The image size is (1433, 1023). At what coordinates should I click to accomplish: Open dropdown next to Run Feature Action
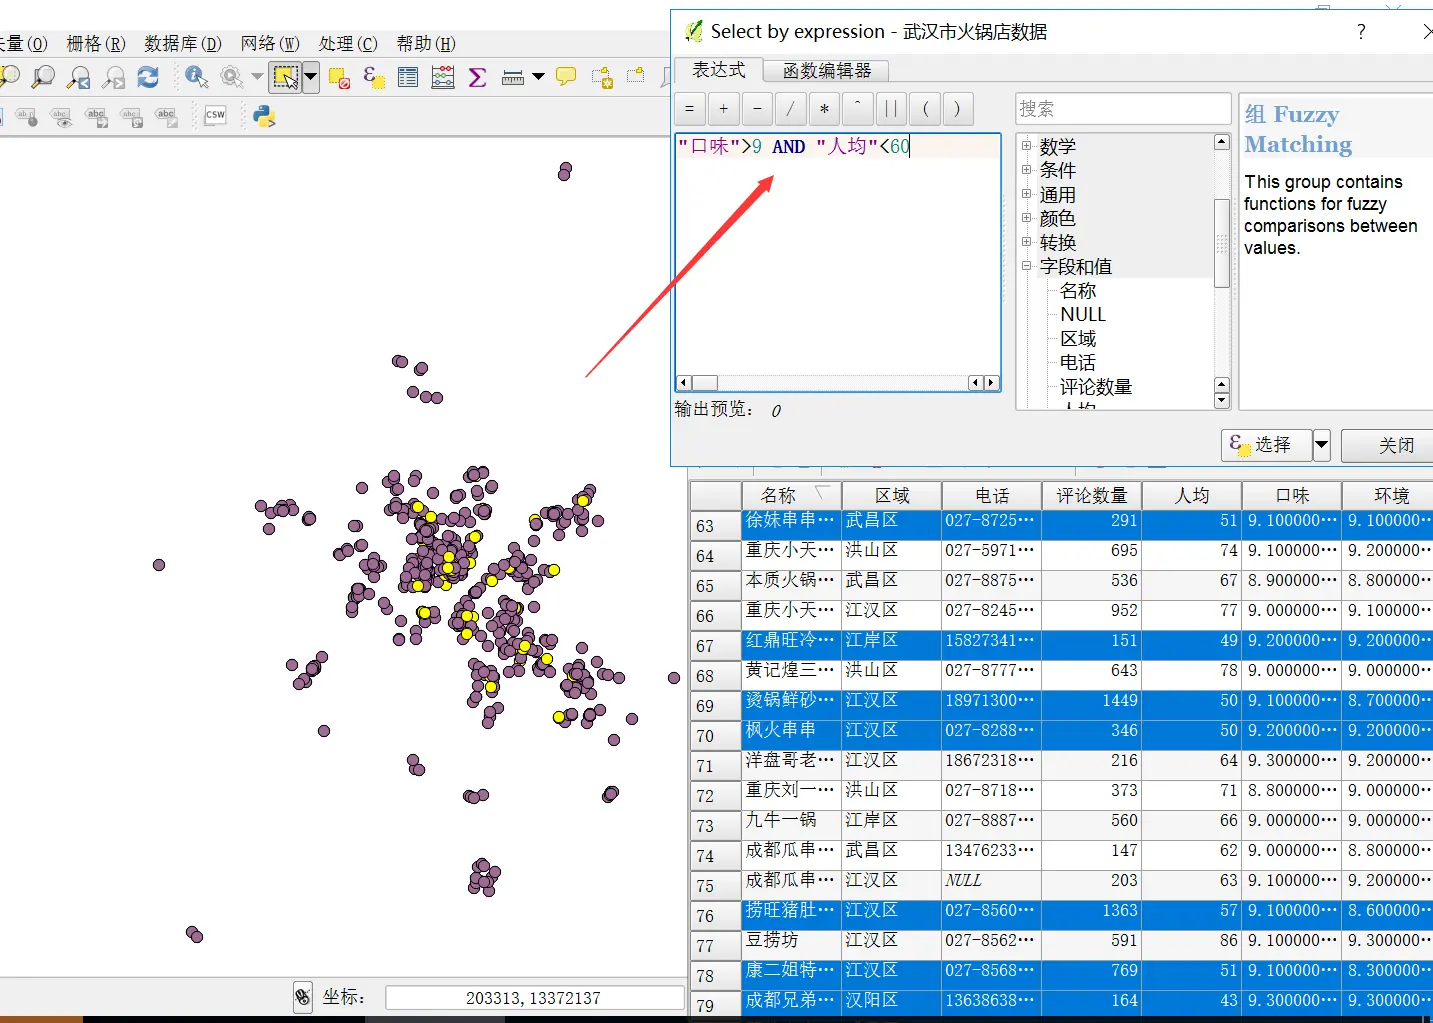click(x=257, y=77)
